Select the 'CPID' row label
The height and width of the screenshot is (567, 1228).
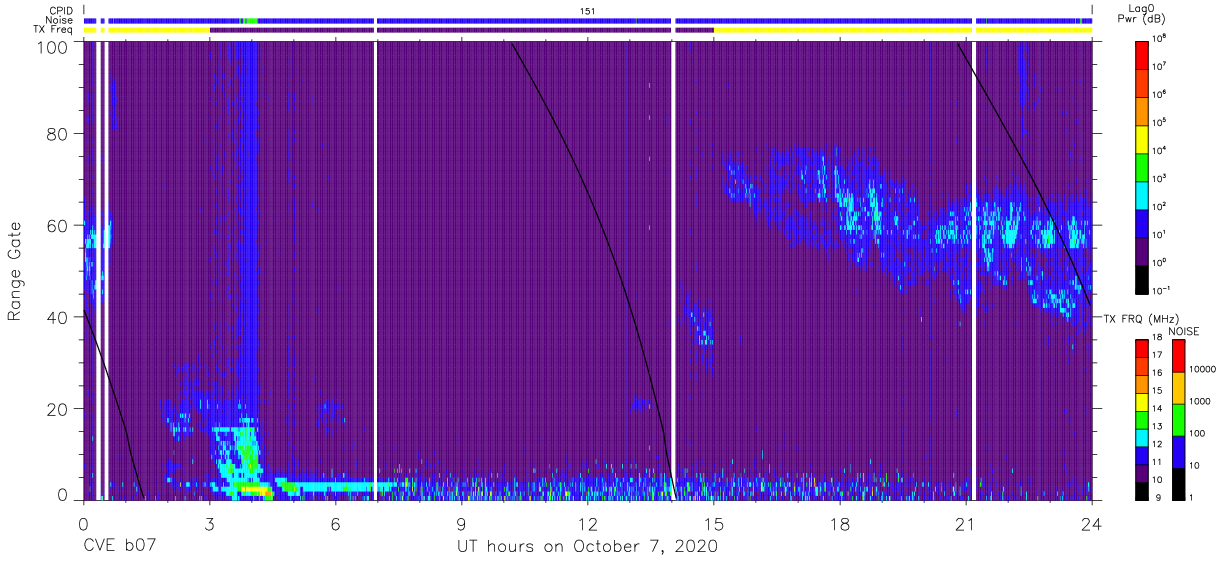click(x=60, y=10)
